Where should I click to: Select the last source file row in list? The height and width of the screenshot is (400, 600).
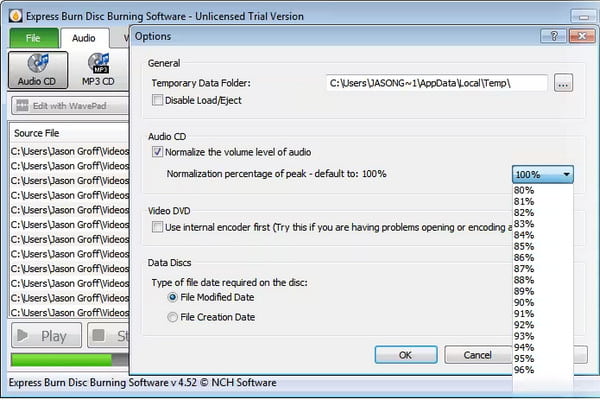[70, 313]
